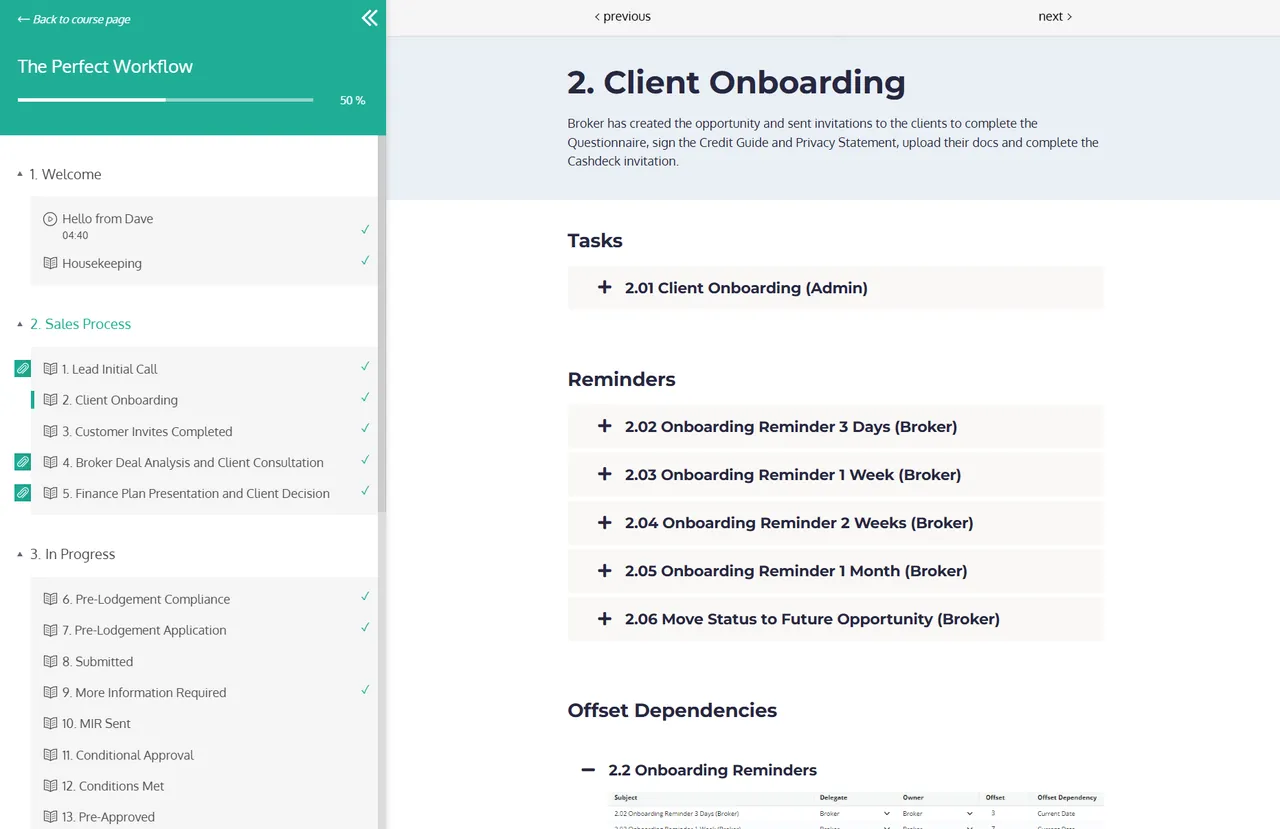The image size is (1280, 829).
Task: Click the book icon beside Pre-Lodgement Compliance
Action: point(50,599)
